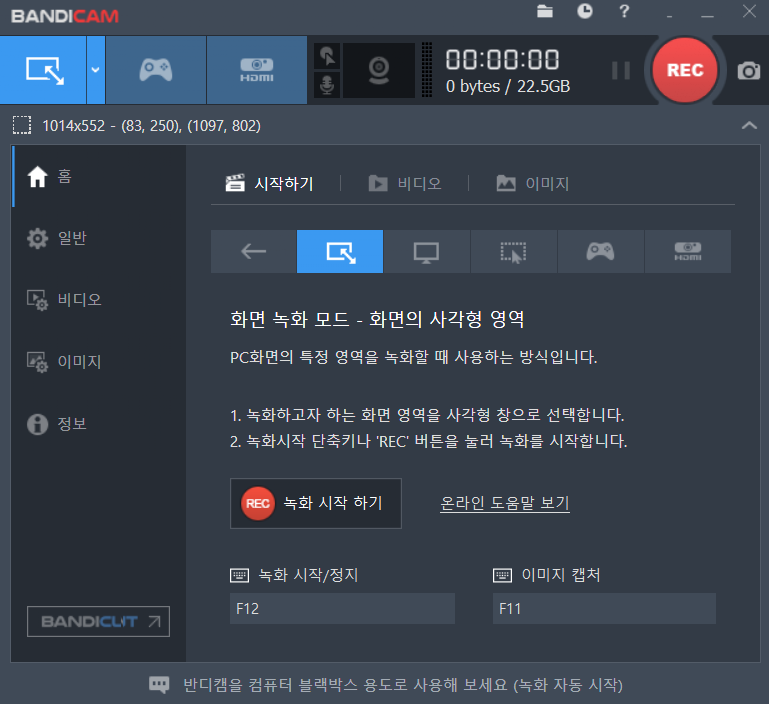Click the keyboard icon beside 이미지 캡처
Viewport: 769px width, 704px height.
pos(502,575)
